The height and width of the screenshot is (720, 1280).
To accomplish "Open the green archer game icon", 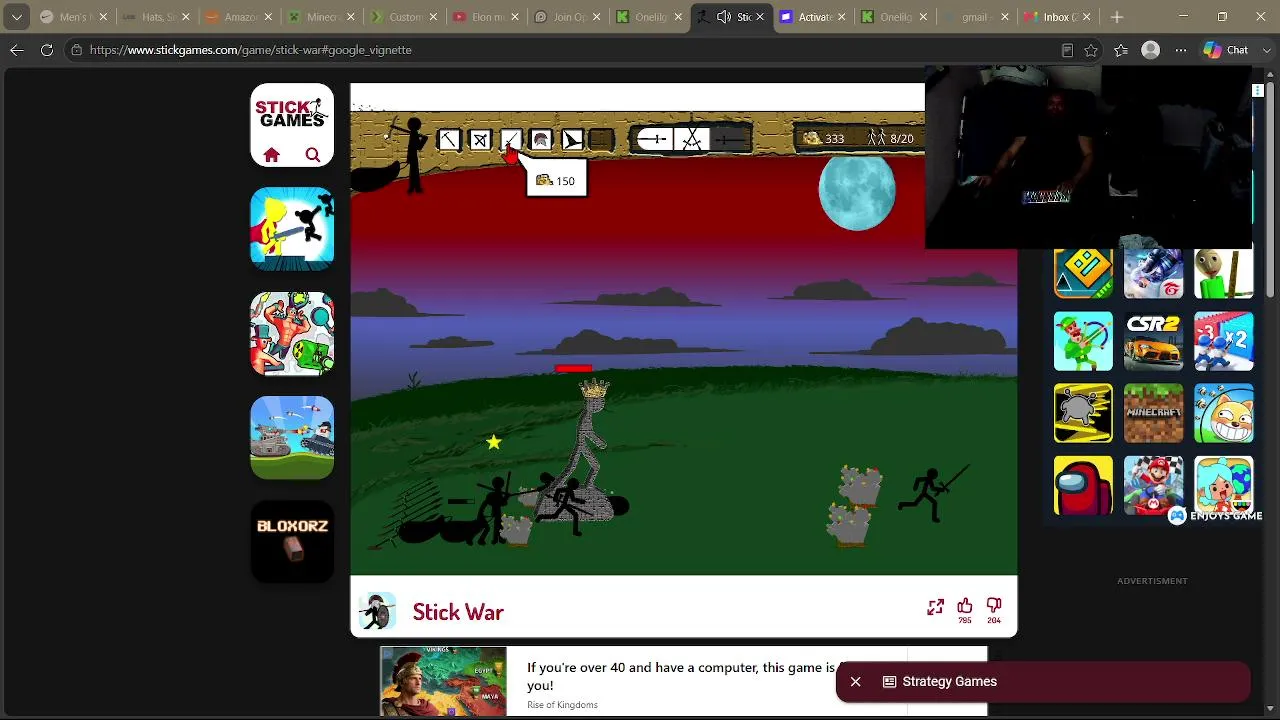I will tap(1083, 341).
